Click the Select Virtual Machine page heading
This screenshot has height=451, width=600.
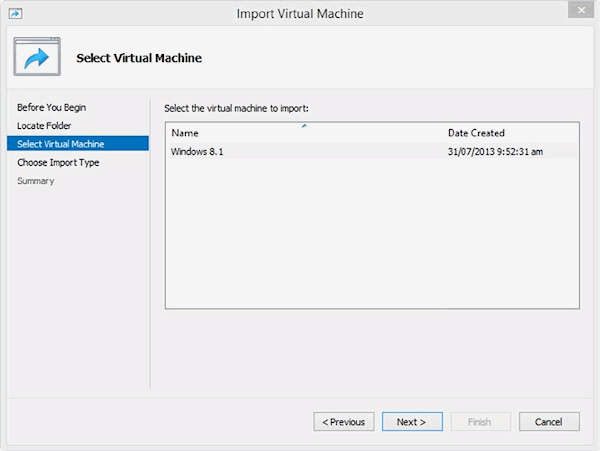click(x=139, y=58)
